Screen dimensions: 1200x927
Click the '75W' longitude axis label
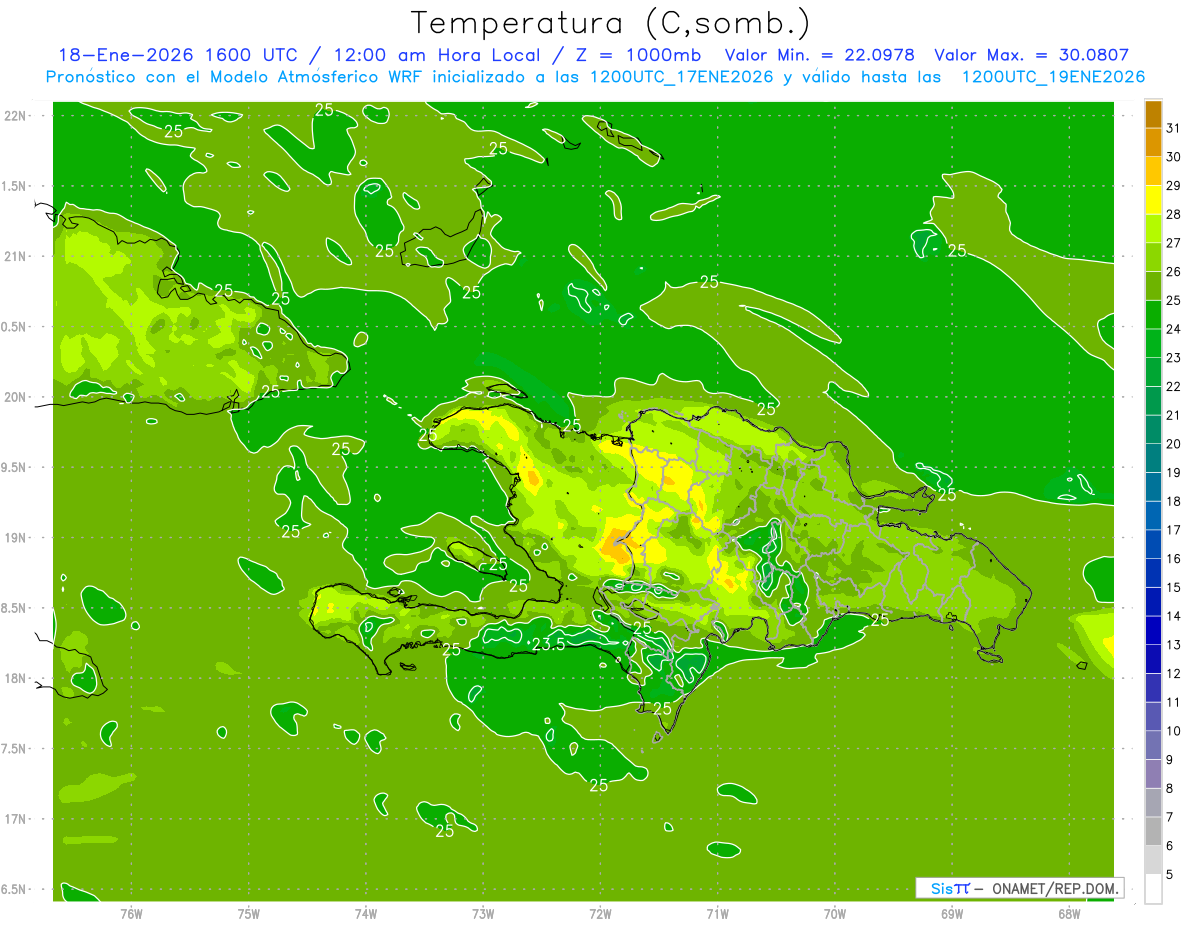[x=249, y=913]
